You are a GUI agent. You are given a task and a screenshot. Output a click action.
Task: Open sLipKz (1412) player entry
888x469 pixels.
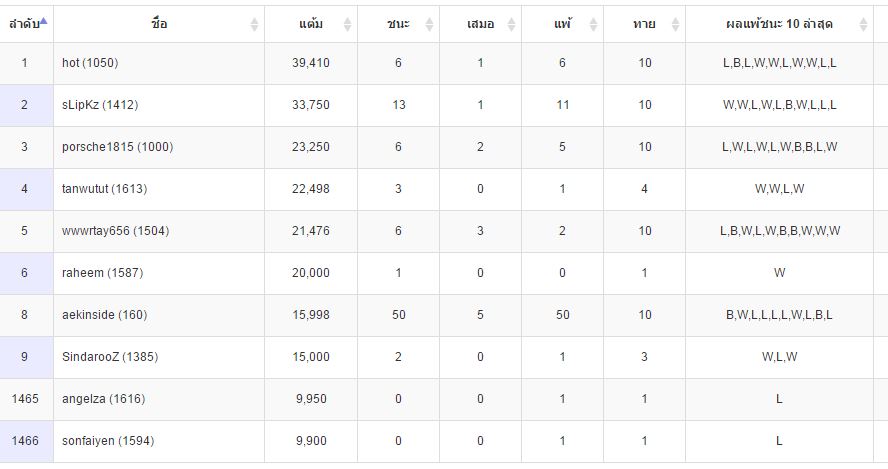tap(100, 105)
